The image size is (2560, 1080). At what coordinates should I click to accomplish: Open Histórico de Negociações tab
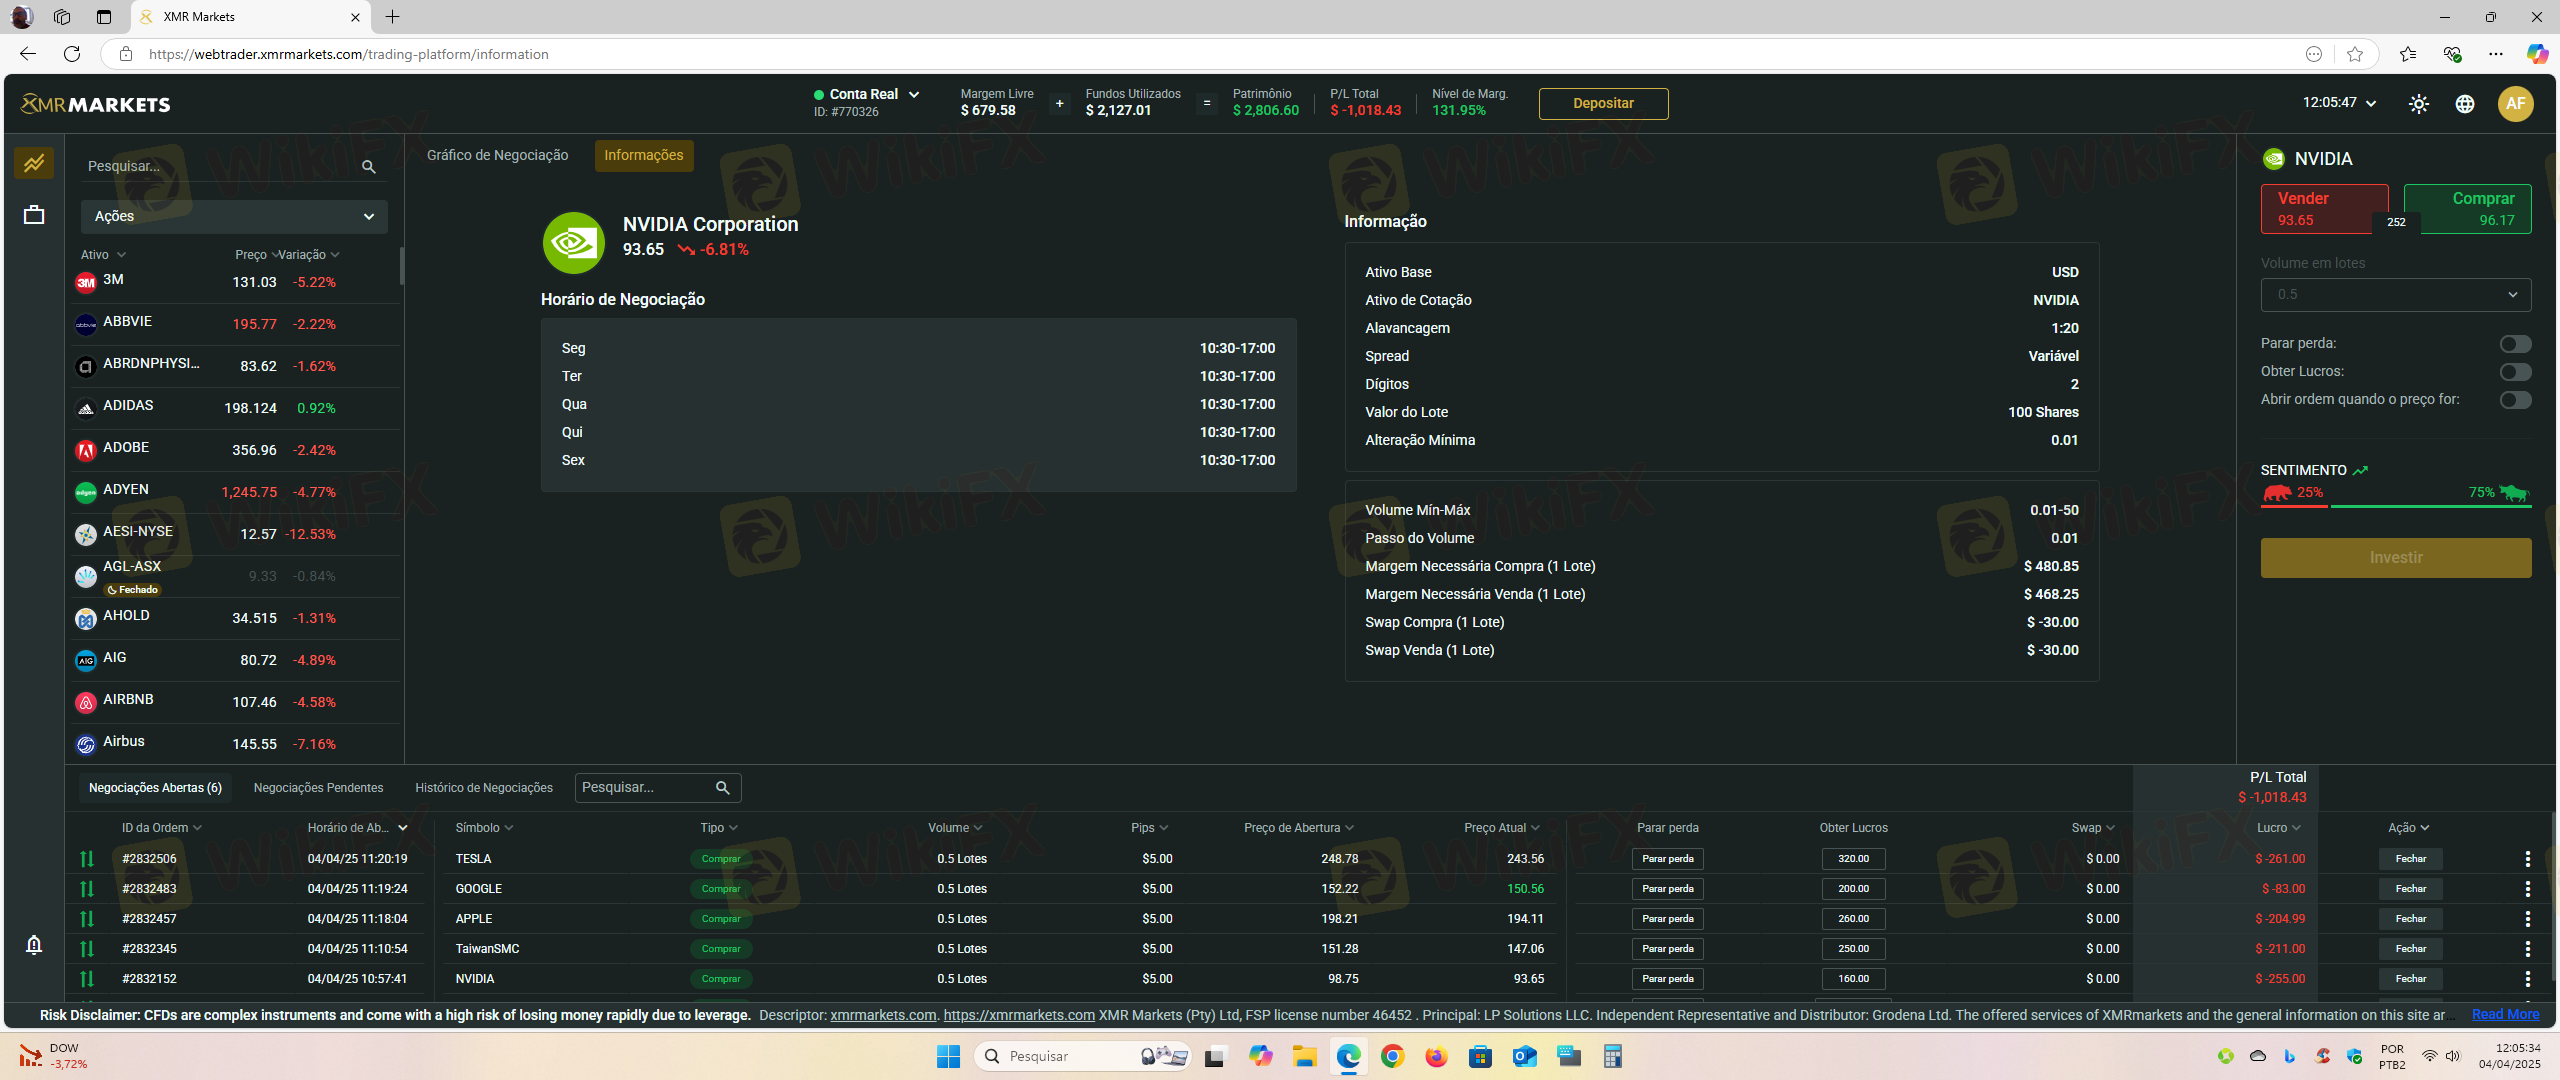pyautogui.click(x=484, y=788)
